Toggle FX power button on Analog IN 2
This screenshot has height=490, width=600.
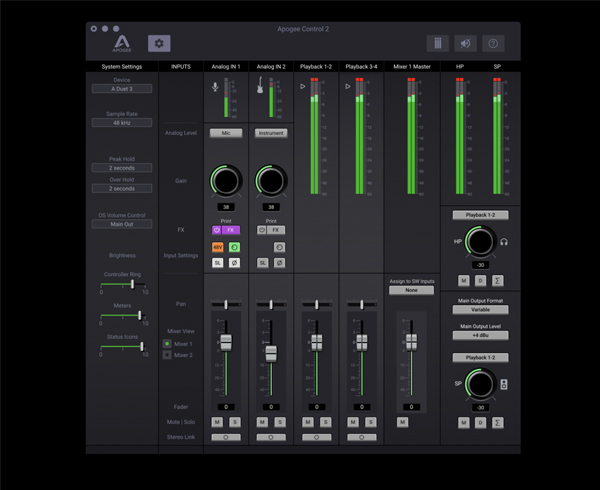tap(262, 230)
